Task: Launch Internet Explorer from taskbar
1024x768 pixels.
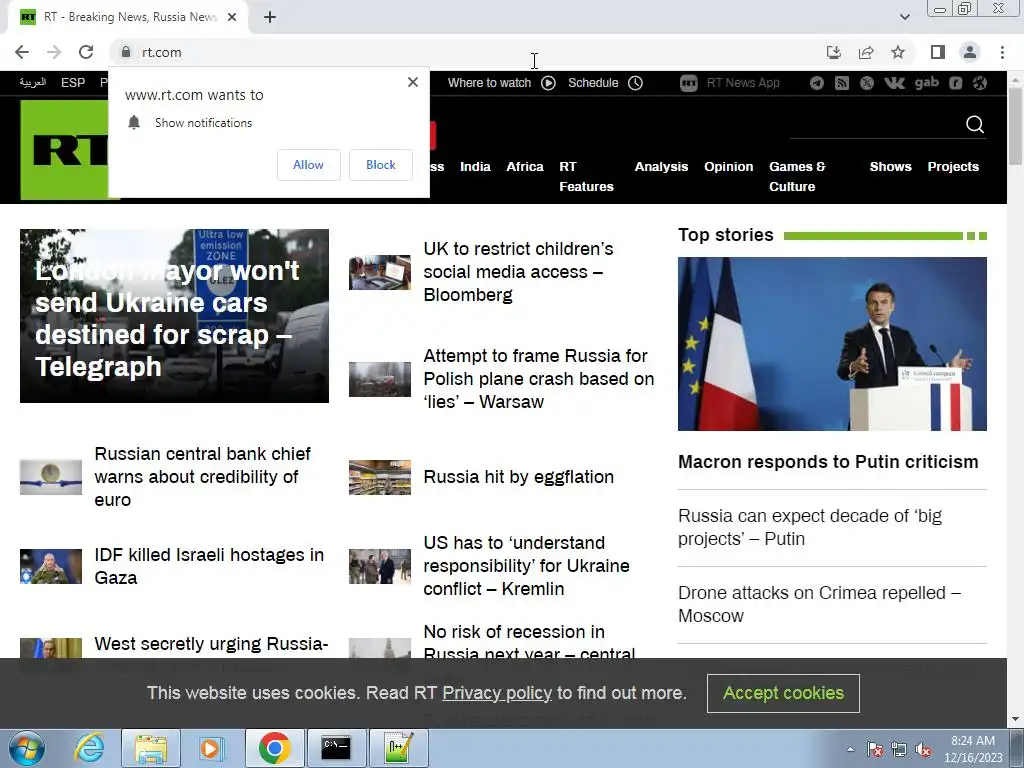Action: (89, 748)
